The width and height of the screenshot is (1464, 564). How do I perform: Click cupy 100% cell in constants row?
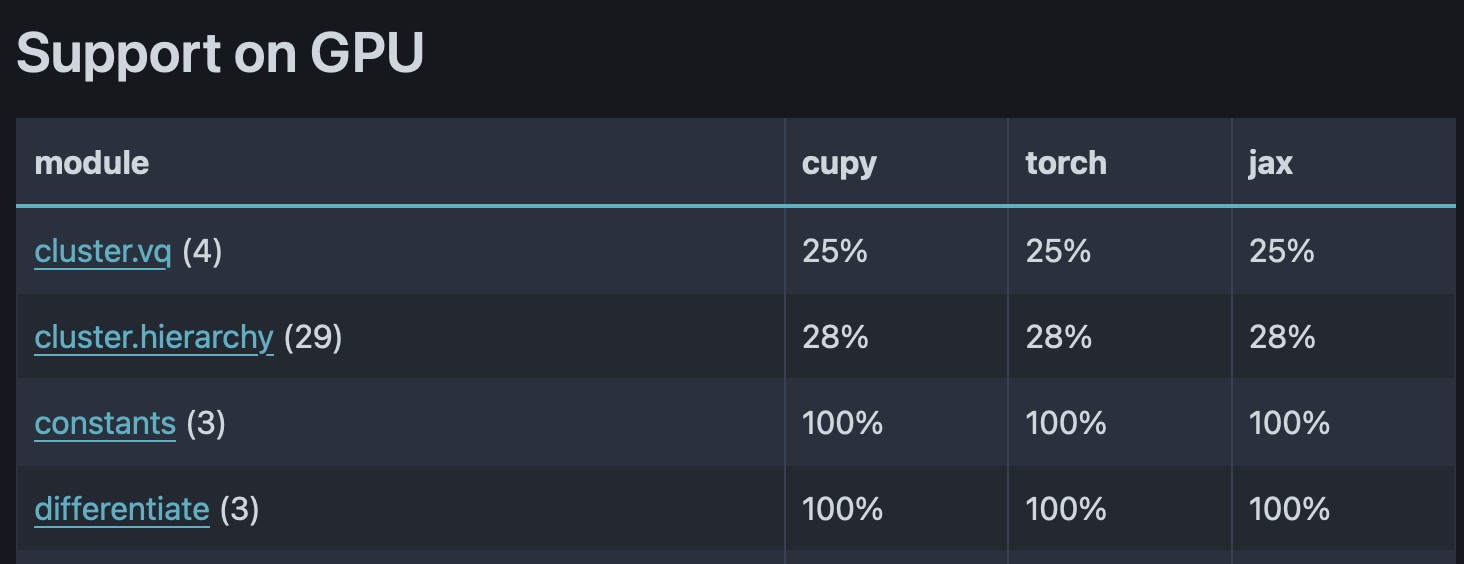coord(842,424)
